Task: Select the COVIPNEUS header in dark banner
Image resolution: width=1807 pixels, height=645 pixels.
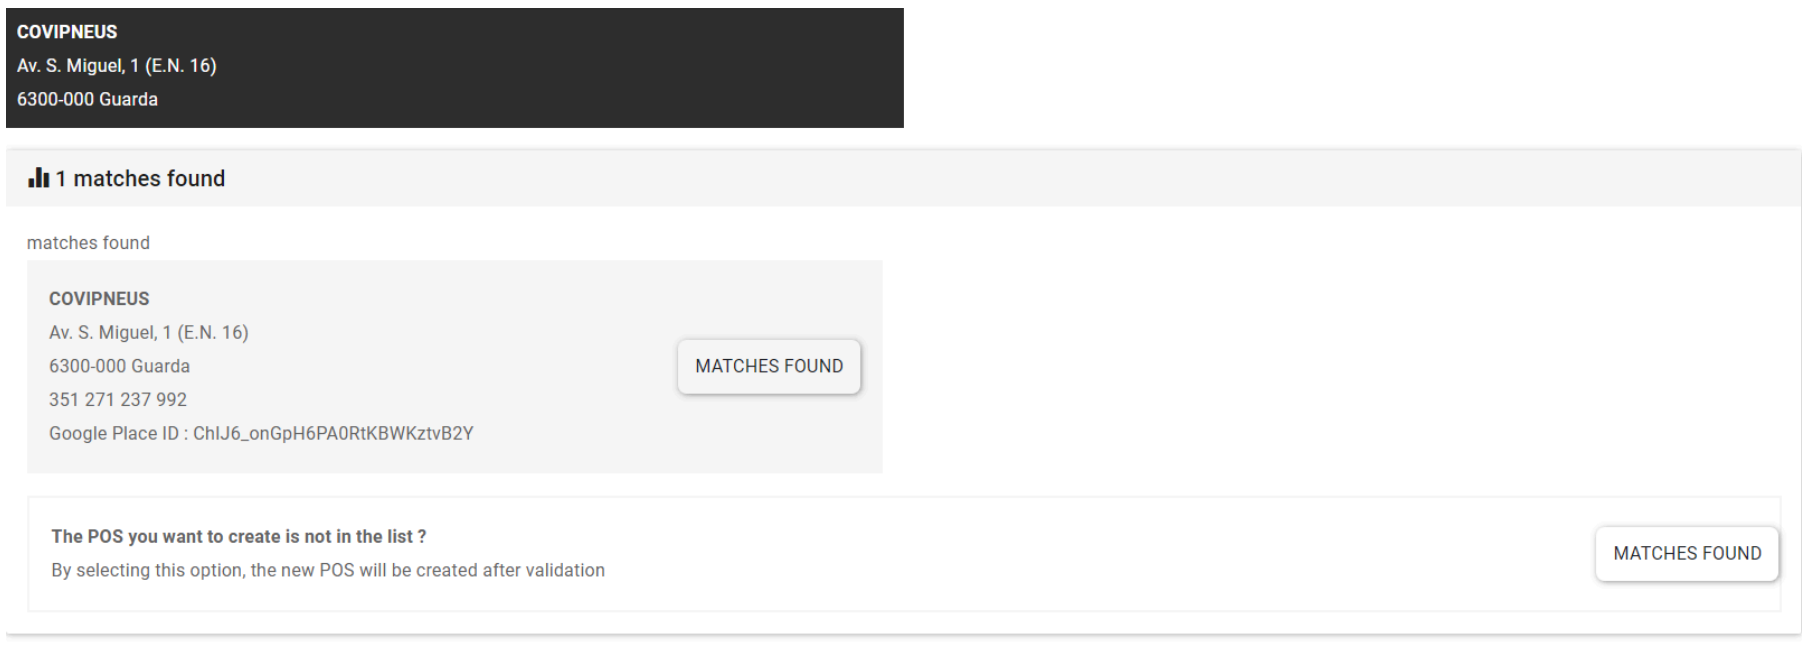Action: (x=67, y=32)
